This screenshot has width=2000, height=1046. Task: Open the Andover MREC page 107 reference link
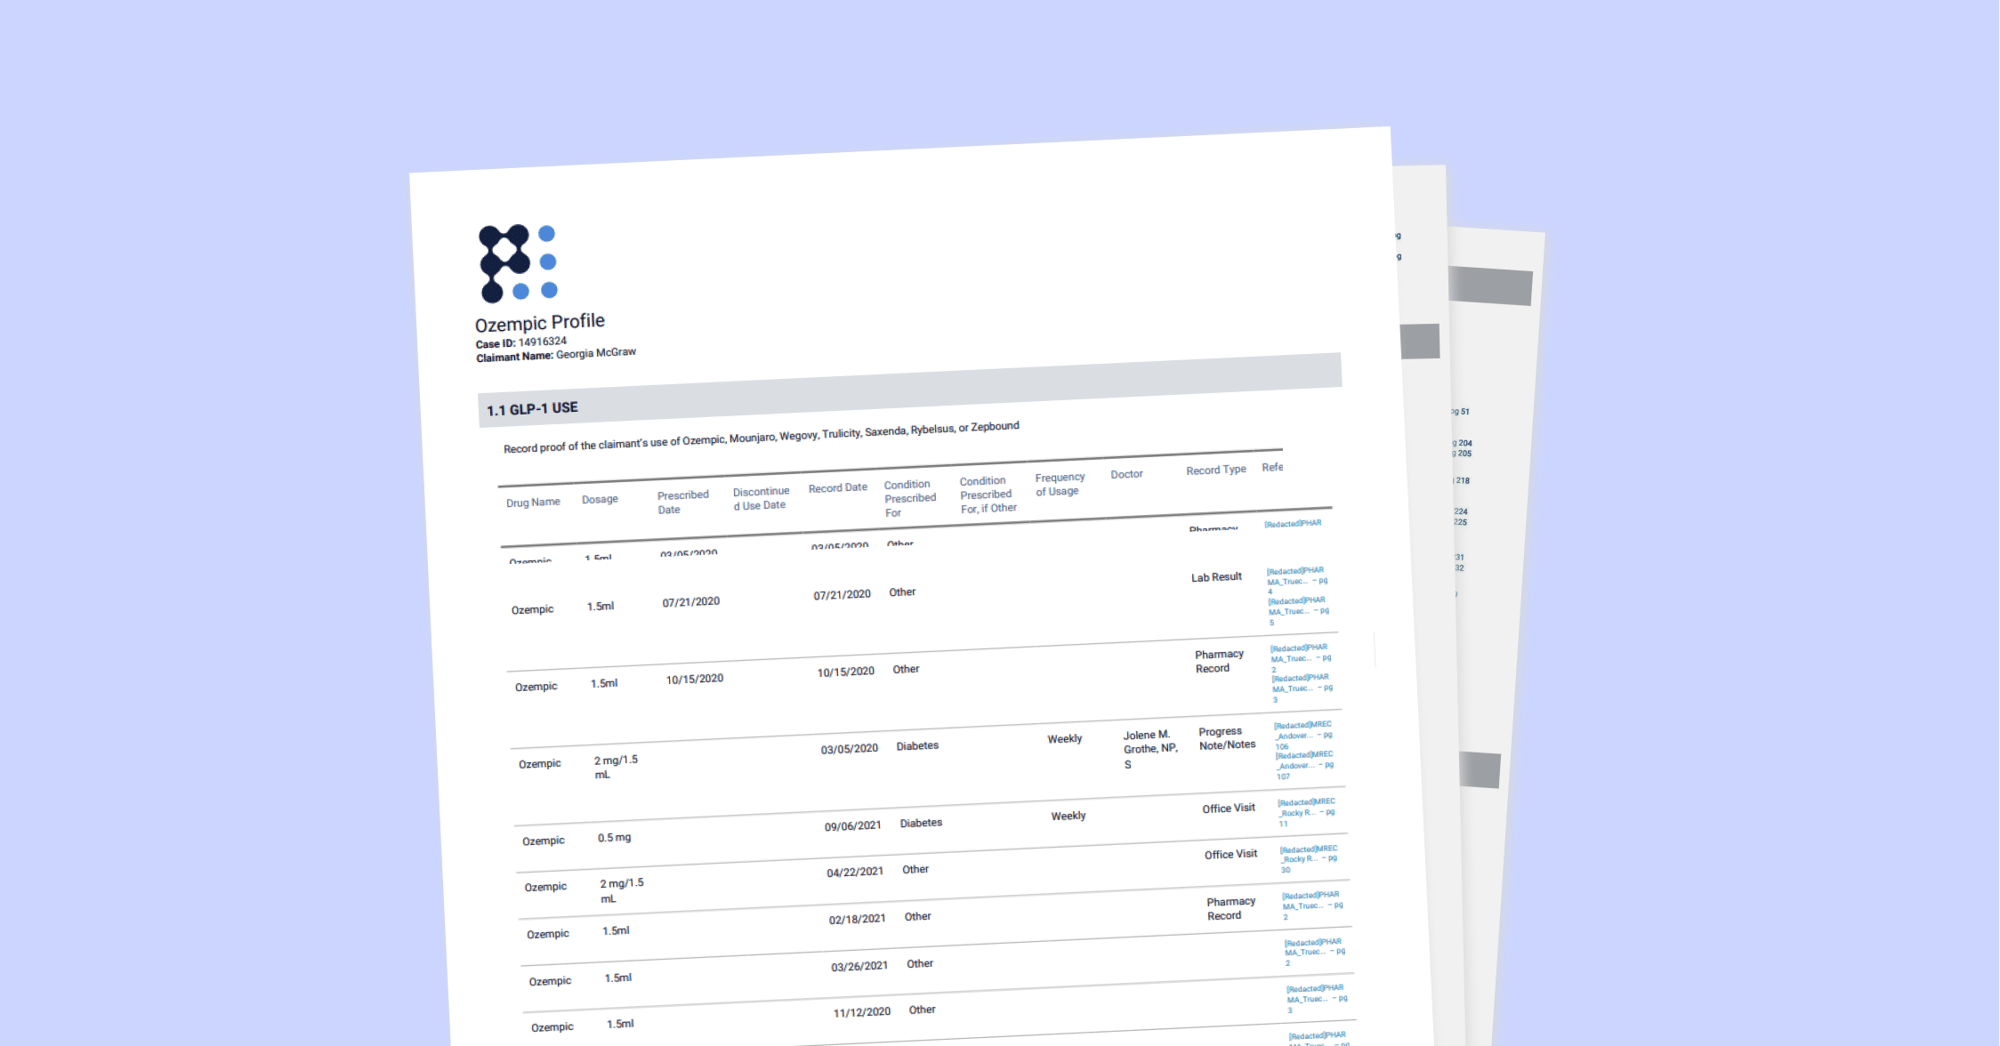1305,765
